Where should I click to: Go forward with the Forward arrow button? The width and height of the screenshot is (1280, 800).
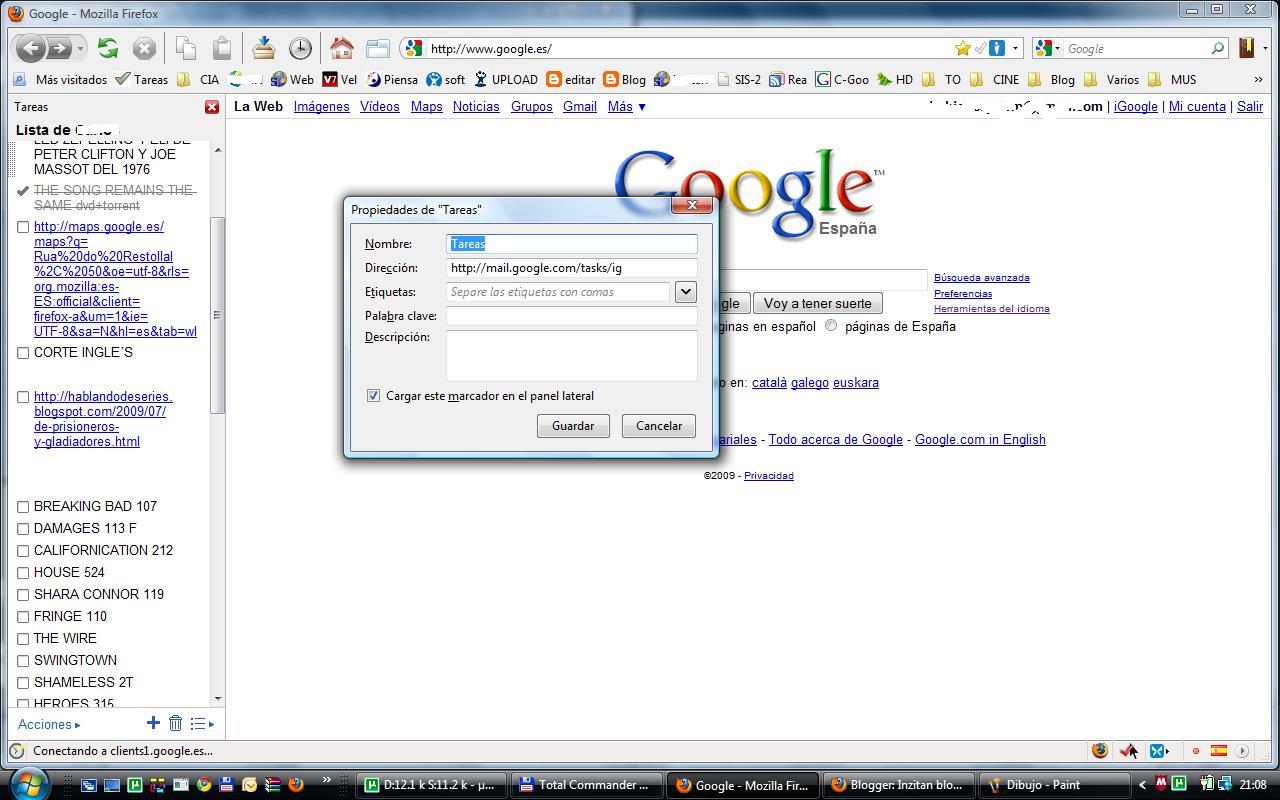click(59, 48)
